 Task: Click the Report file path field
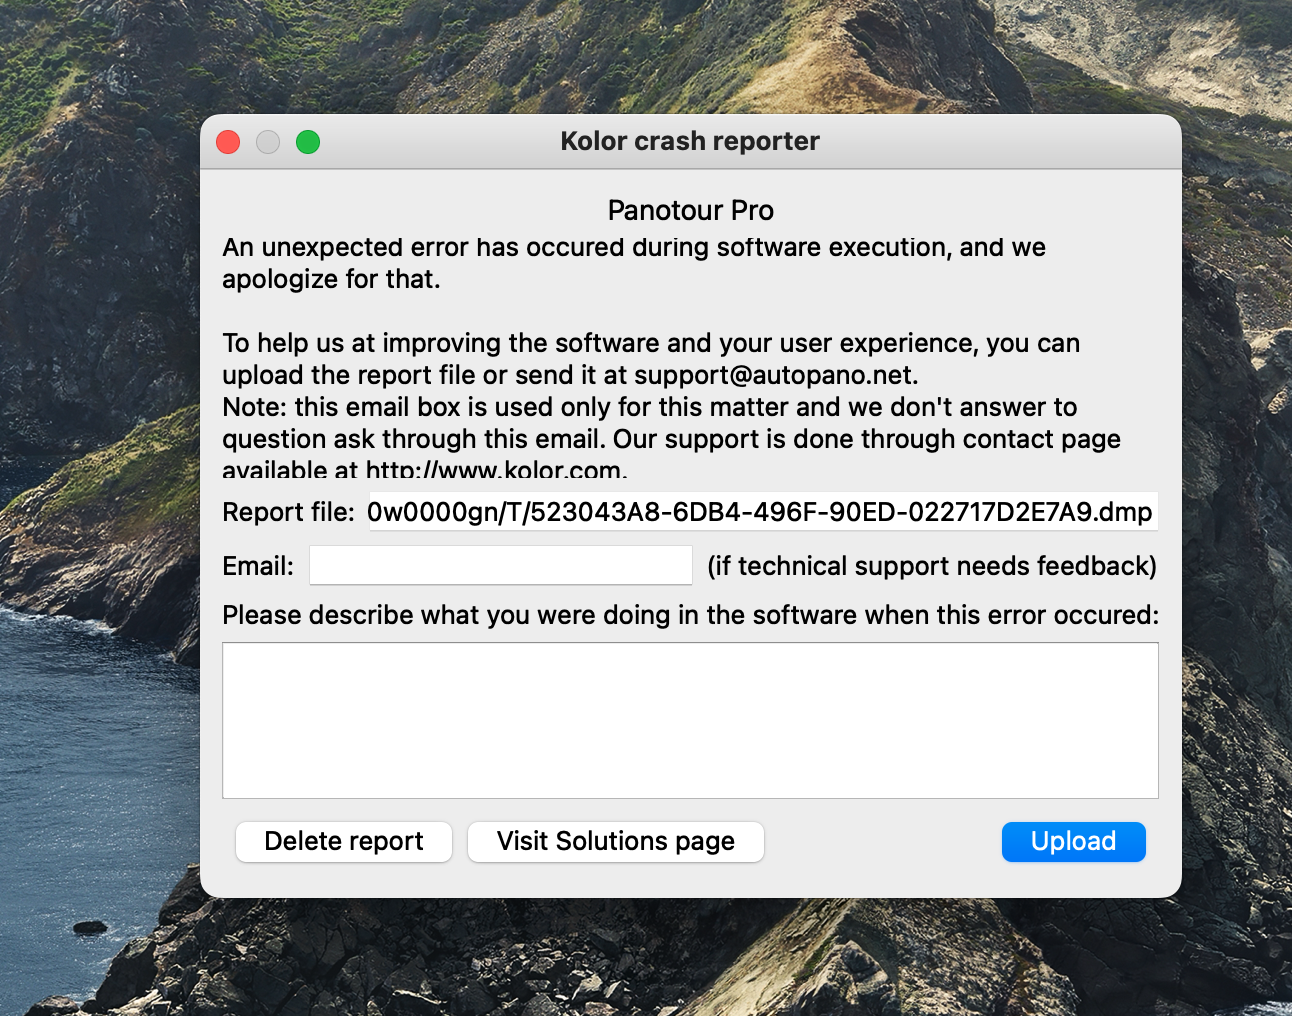(762, 512)
